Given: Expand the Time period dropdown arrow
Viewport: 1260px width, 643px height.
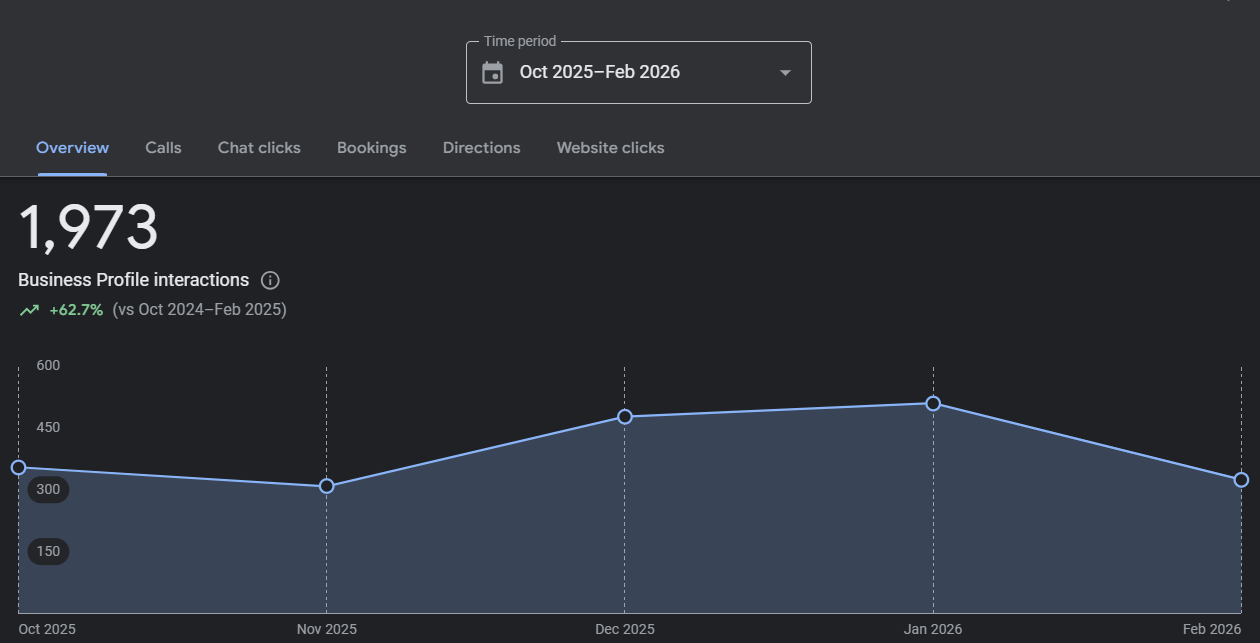Looking at the screenshot, I should pyautogui.click(x=785, y=73).
